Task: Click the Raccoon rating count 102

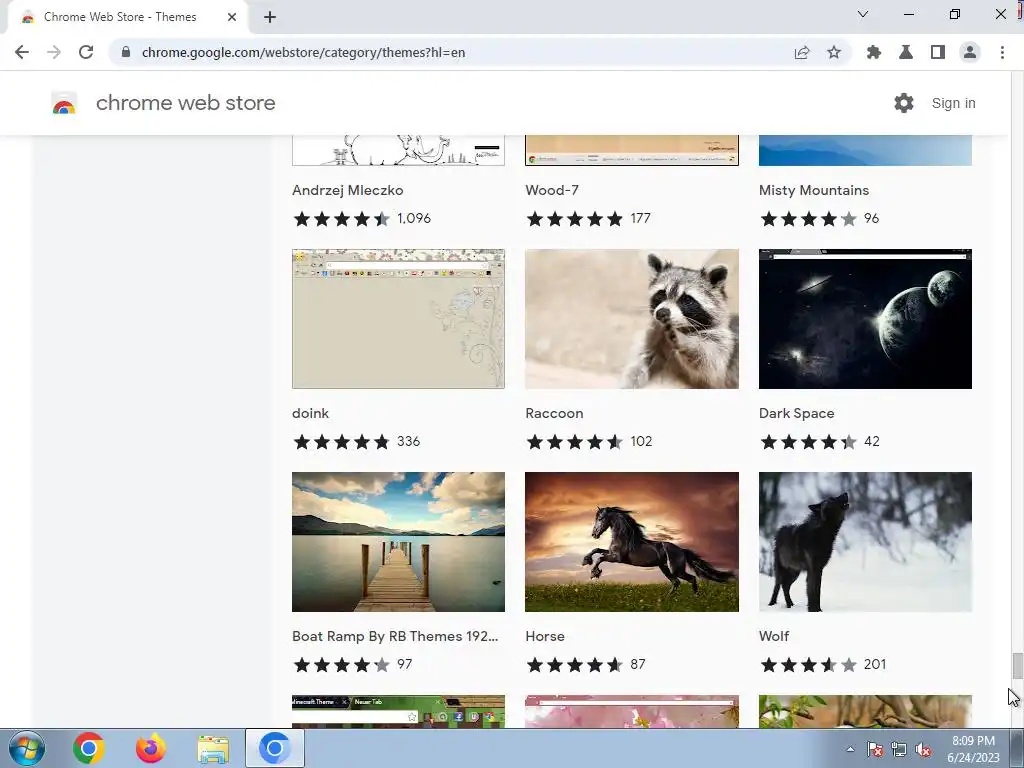Action: tap(641, 441)
